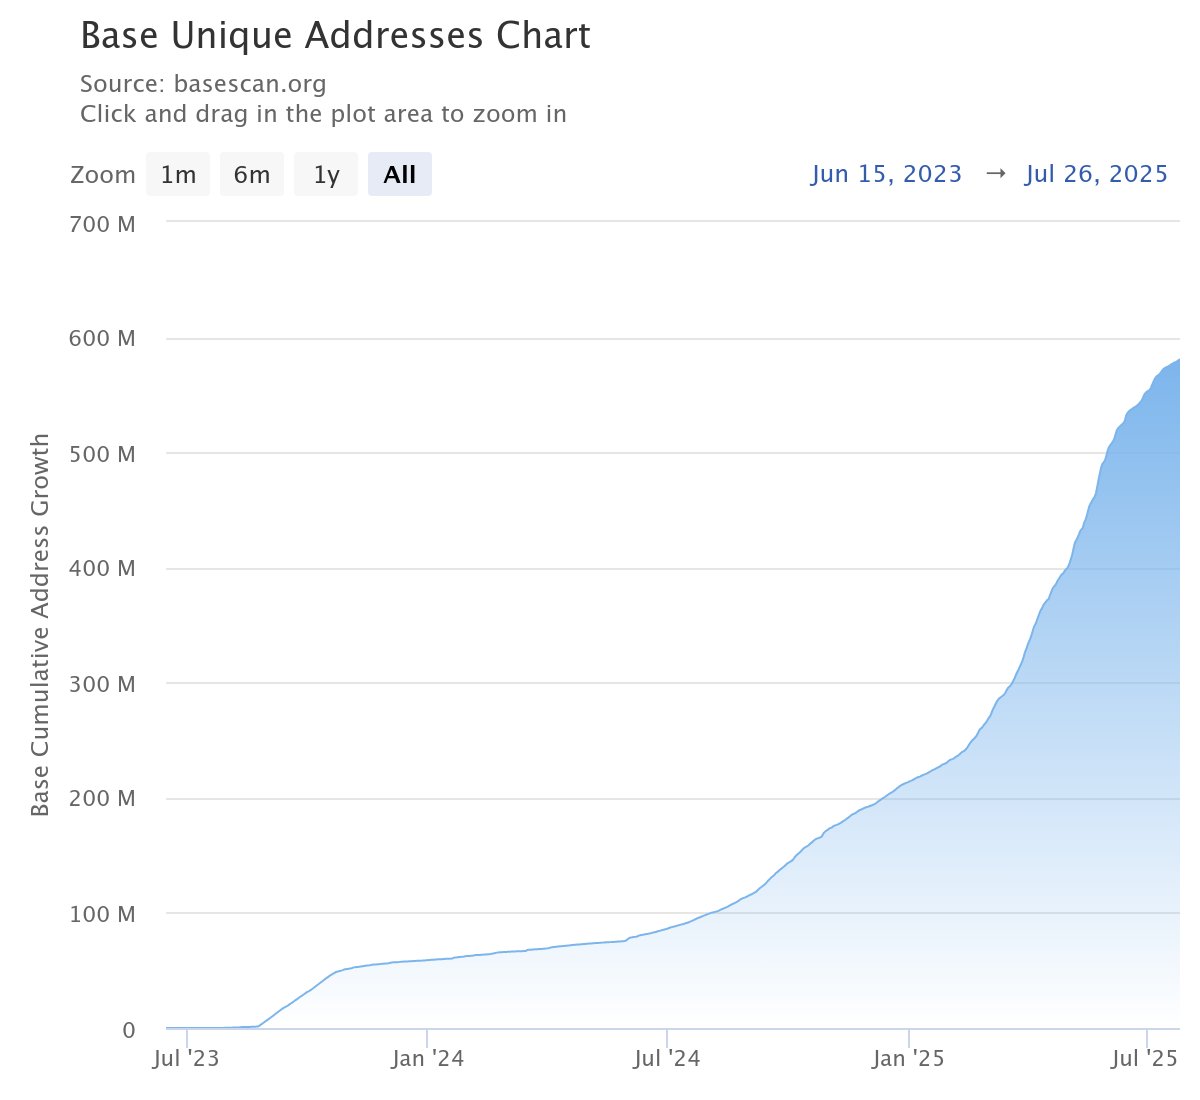Click the Jan '24 x-axis label
The image size is (1200, 1100).
point(427,1059)
